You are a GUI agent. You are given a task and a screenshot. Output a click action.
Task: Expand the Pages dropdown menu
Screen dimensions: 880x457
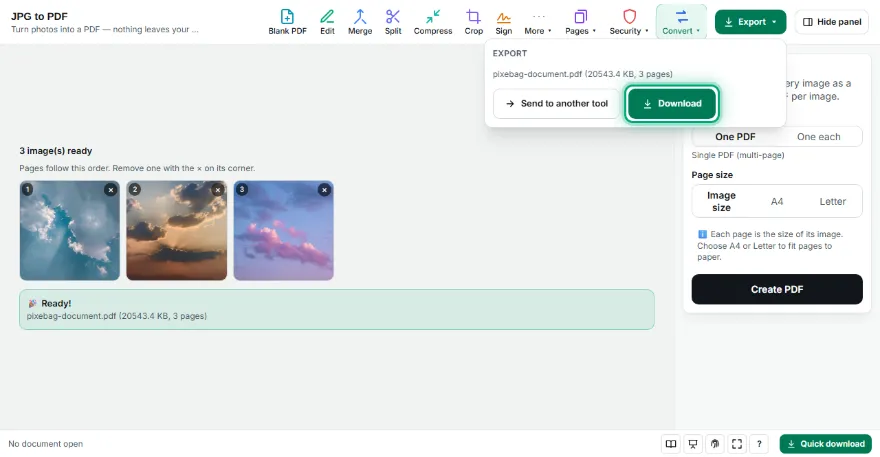(580, 22)
